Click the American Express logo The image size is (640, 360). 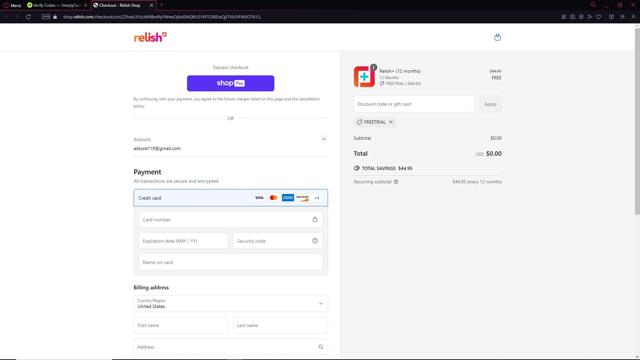click(288, 198)
